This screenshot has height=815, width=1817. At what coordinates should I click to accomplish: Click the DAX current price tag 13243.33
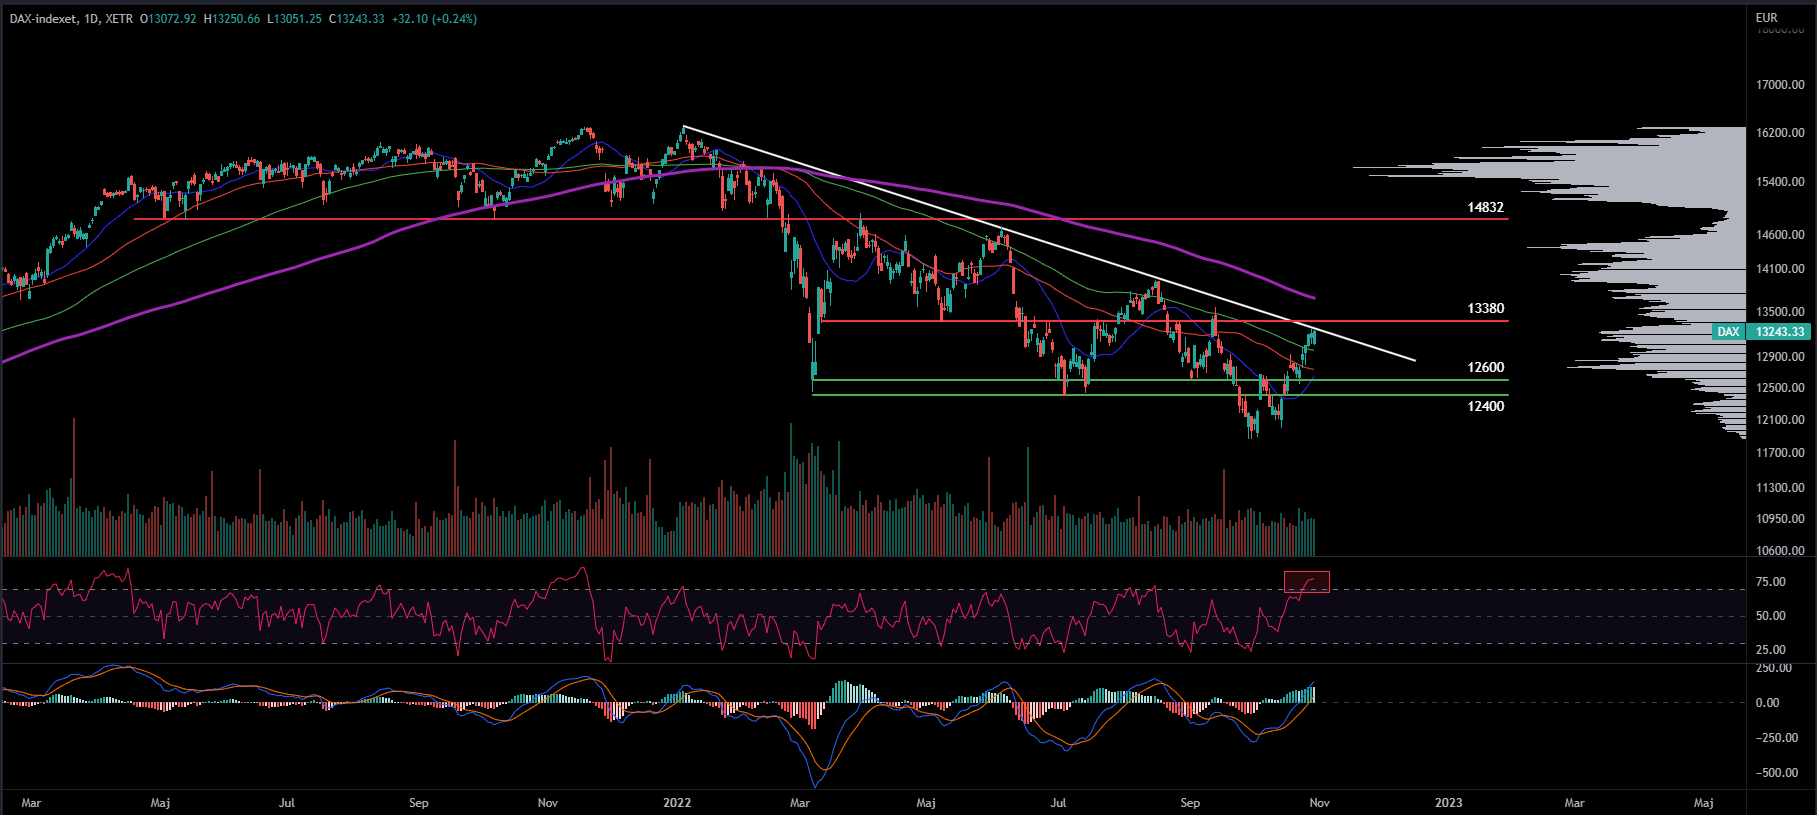tap(1780, 332)
